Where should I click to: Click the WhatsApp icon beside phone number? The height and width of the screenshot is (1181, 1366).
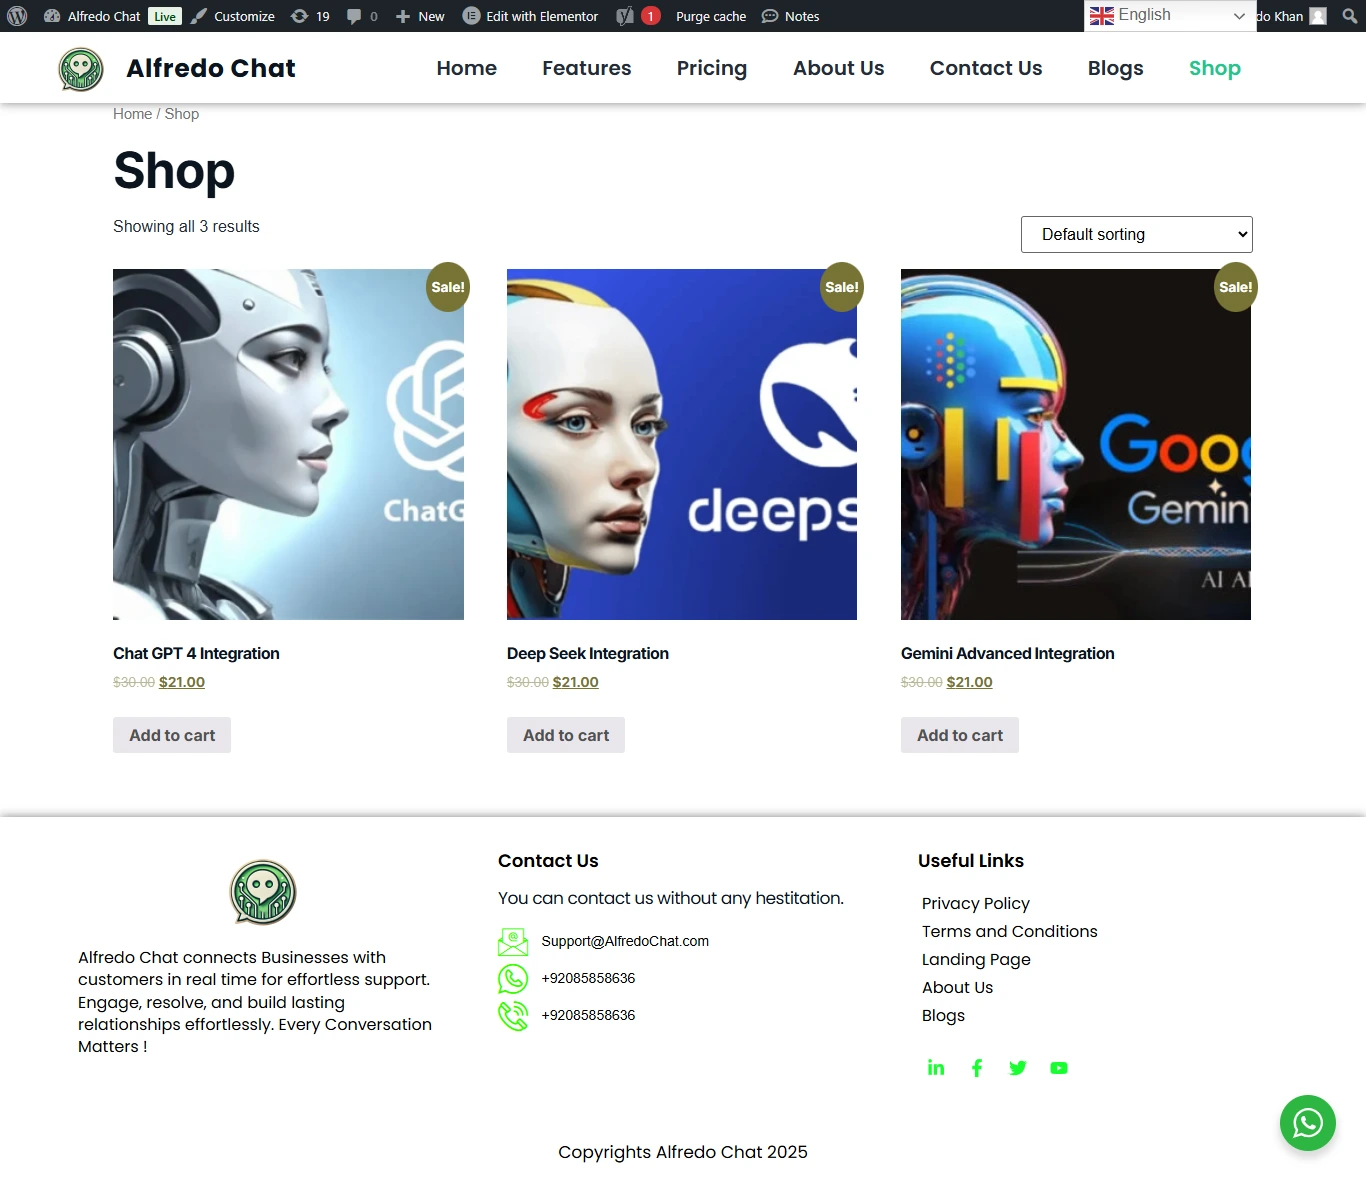coord(513,979)
